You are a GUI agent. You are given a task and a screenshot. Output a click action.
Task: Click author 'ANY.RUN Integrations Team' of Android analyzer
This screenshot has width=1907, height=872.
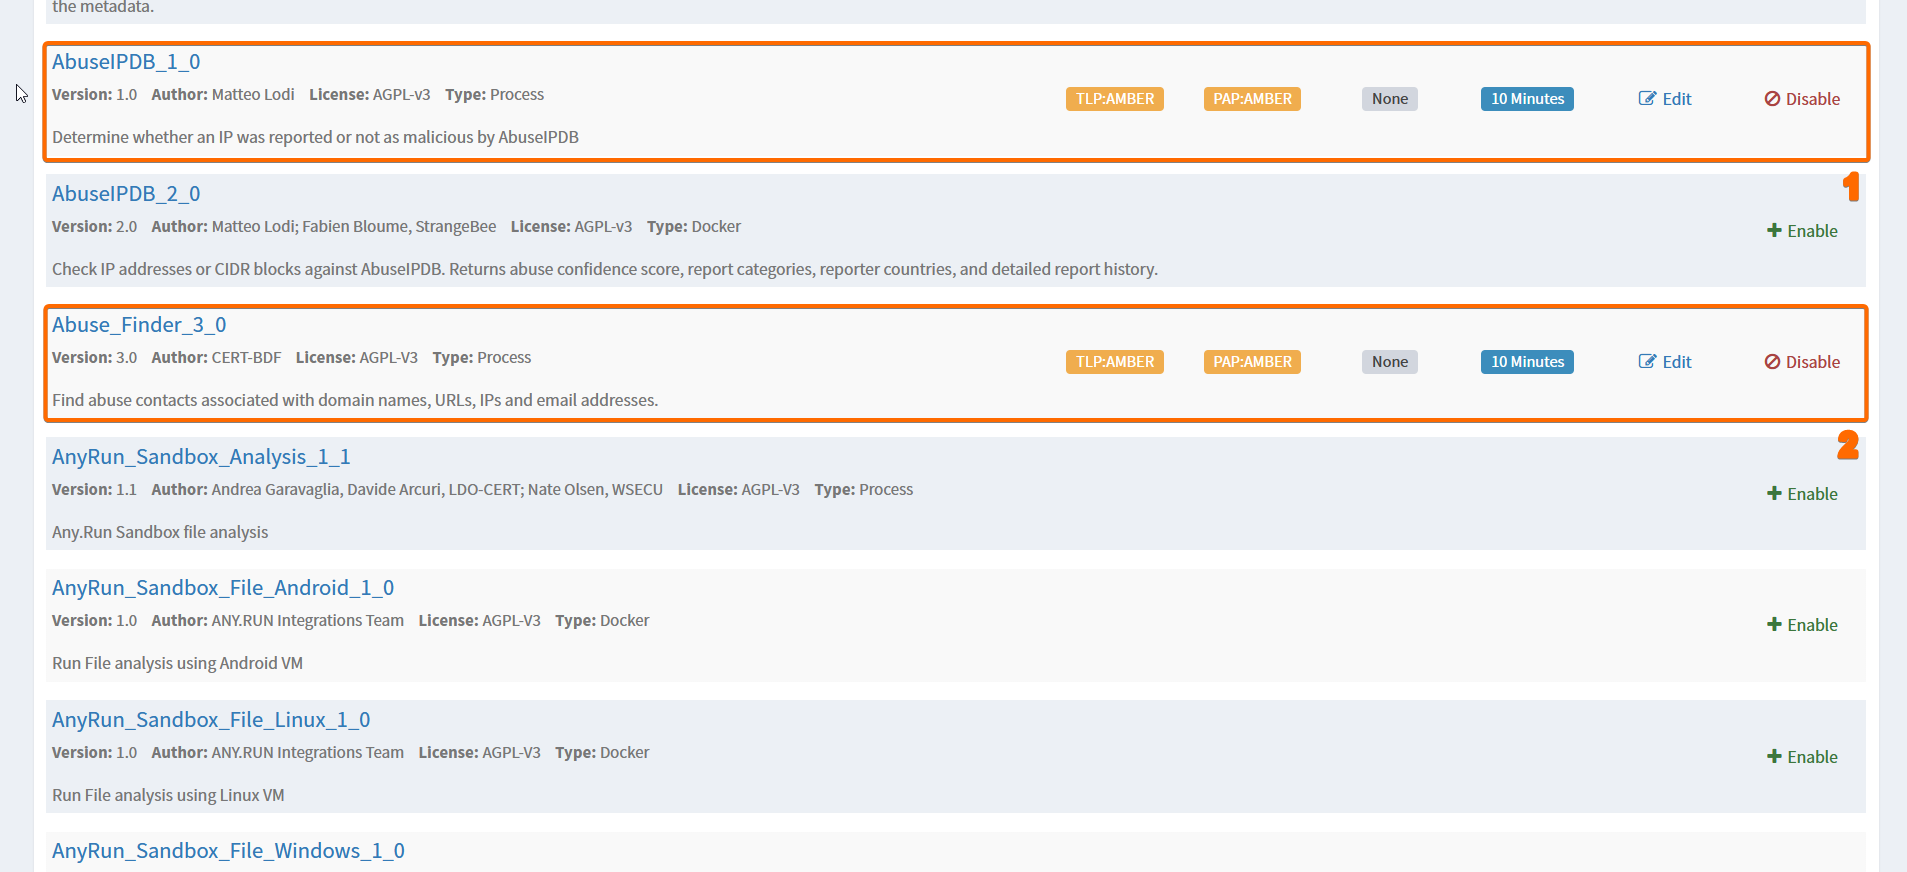pyautogui.click(x=308, y=621)
